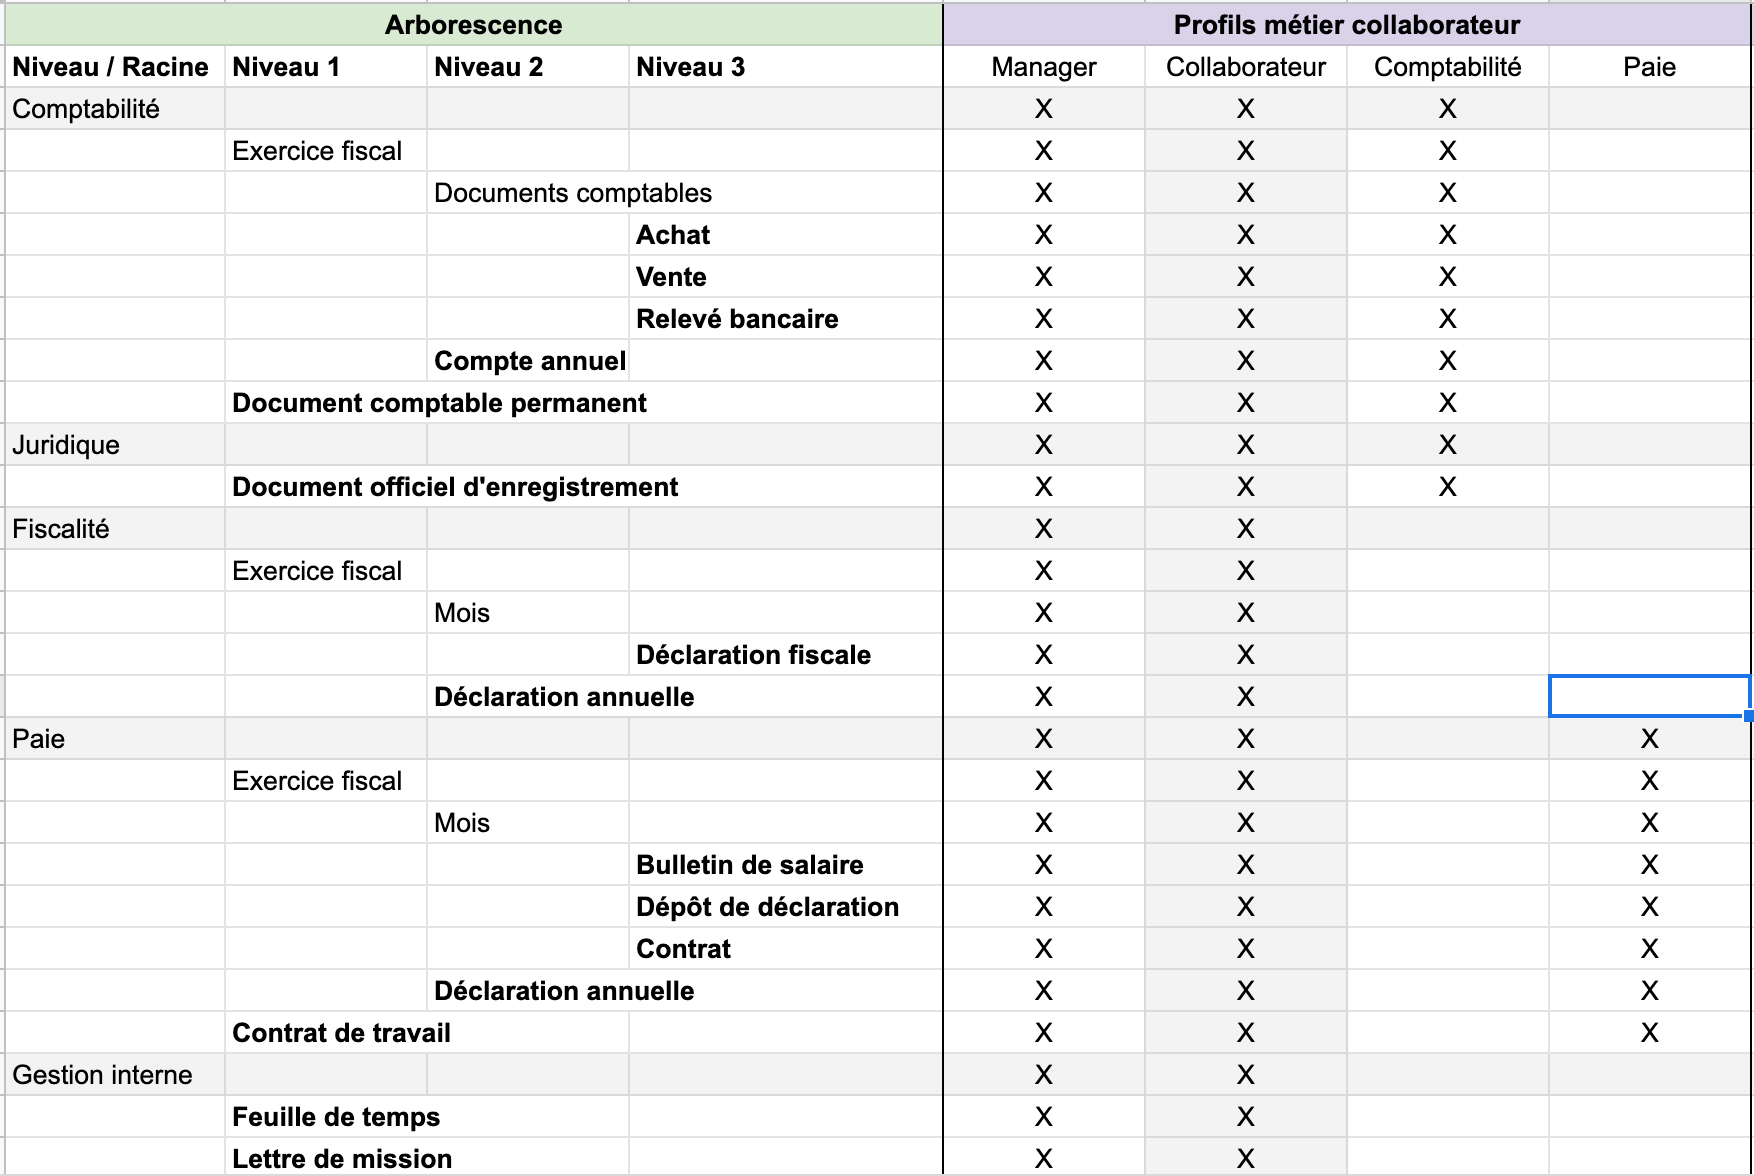Select the X in Manager column for Achat
Screen dimensions: 1754x1176
click(x=1043, y=235)
